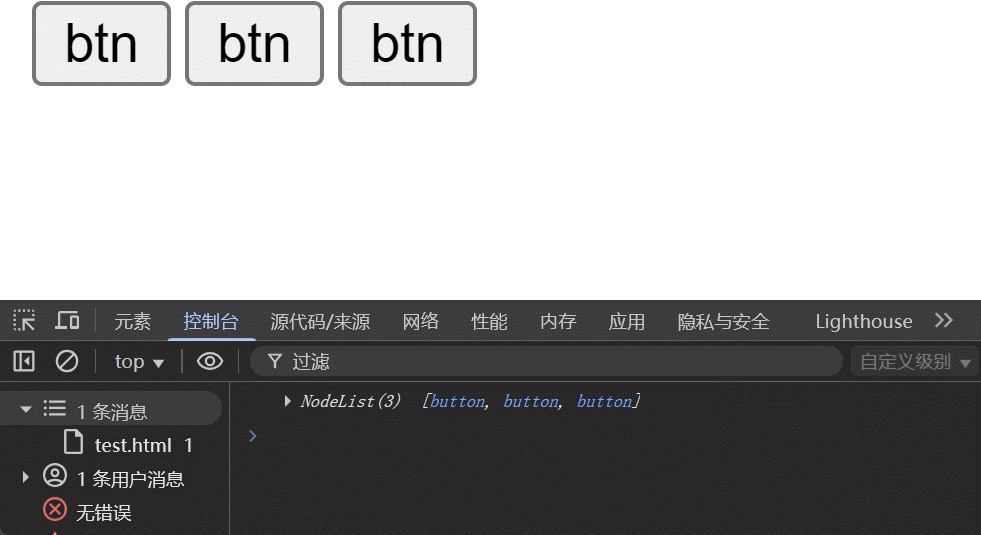Switch to the 性能 tab
The height and width of the screenshot is (535, 981).
point(489,321)
